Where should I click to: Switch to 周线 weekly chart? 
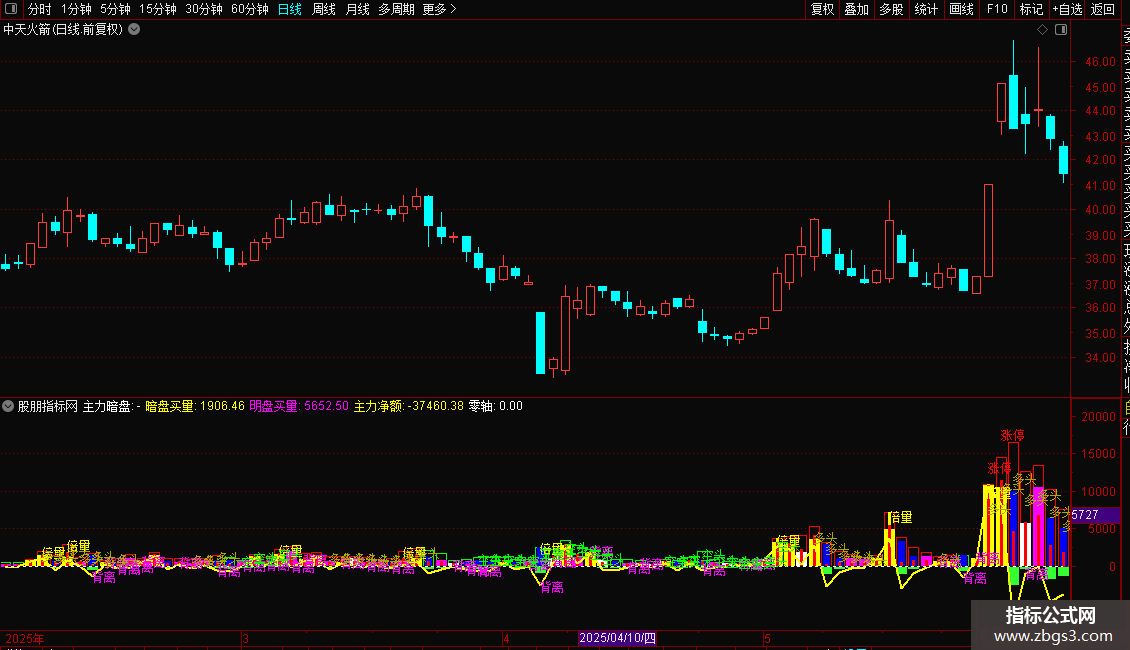pyautogui.click(x=324, y=9)
